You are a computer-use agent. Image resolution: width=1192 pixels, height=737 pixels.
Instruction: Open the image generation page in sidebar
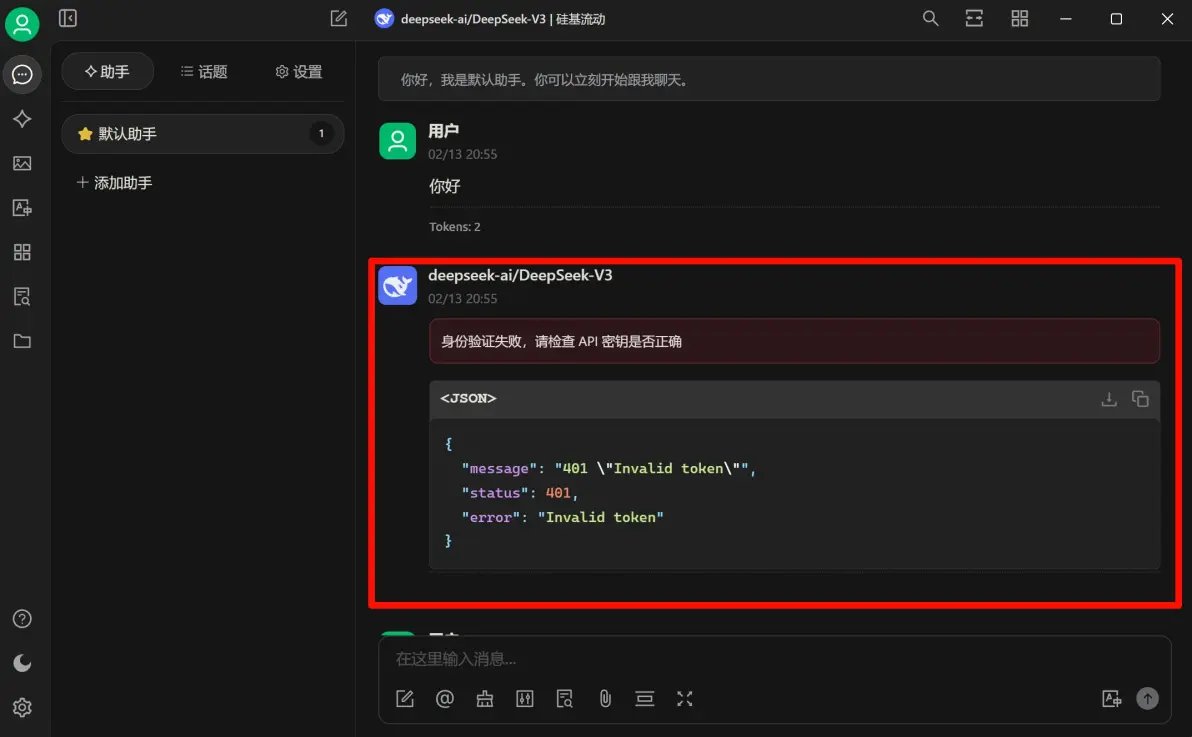(x=22, y=163)
